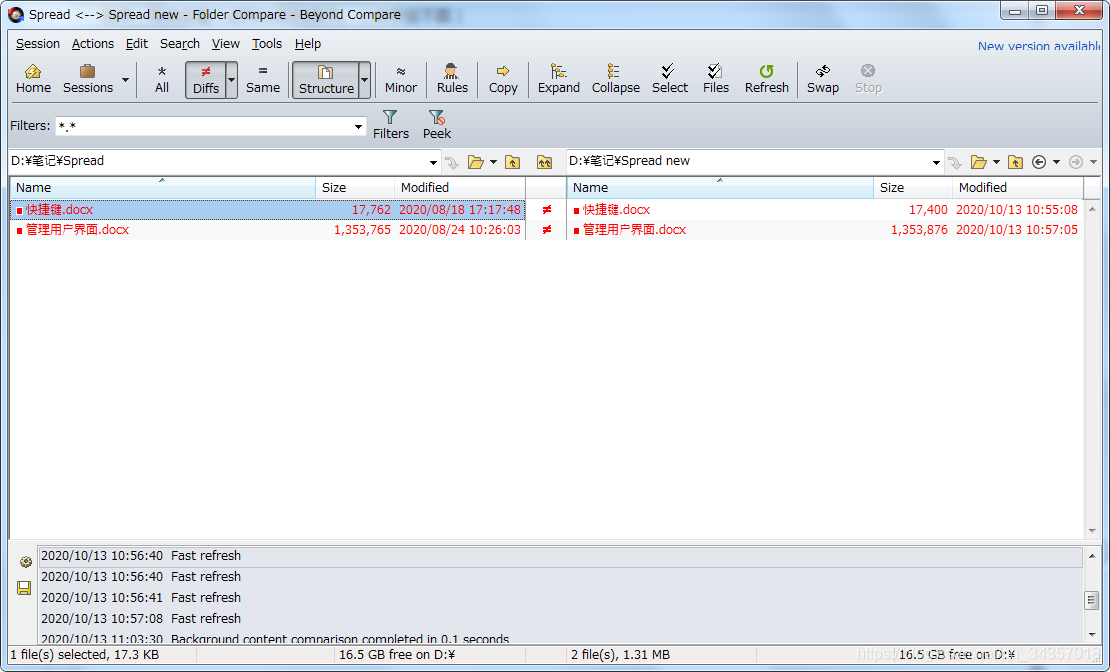Open the right folder path history dropdown
Image resolution: width=1110 pixels, height=672 pixels.
click(936, 162)
